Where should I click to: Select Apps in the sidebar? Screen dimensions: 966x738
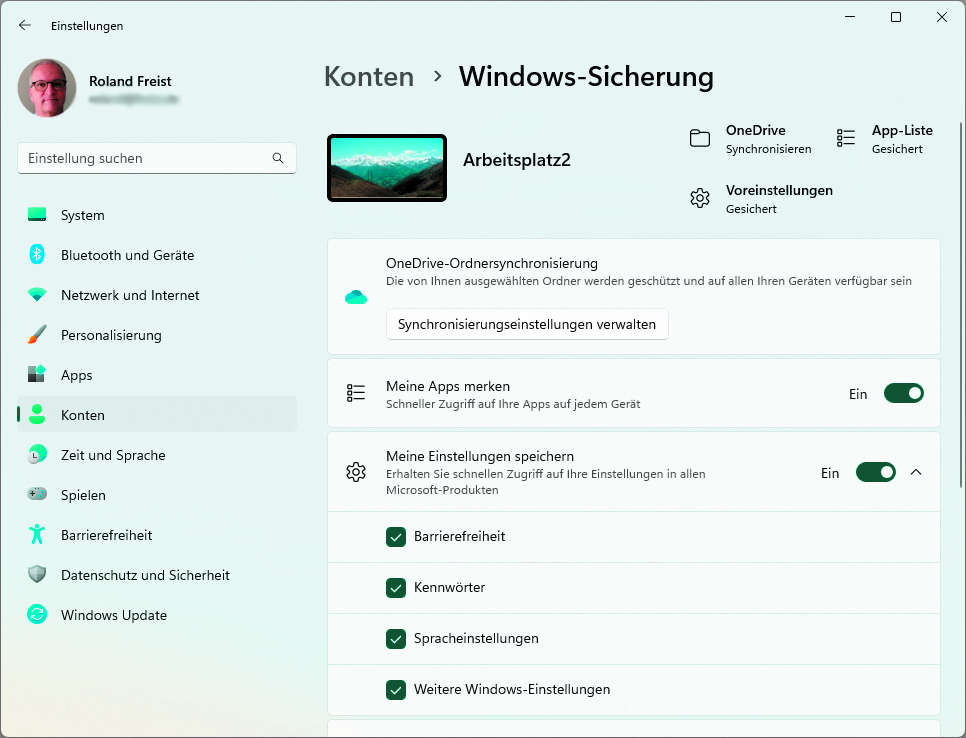click(x=157, y=375)
